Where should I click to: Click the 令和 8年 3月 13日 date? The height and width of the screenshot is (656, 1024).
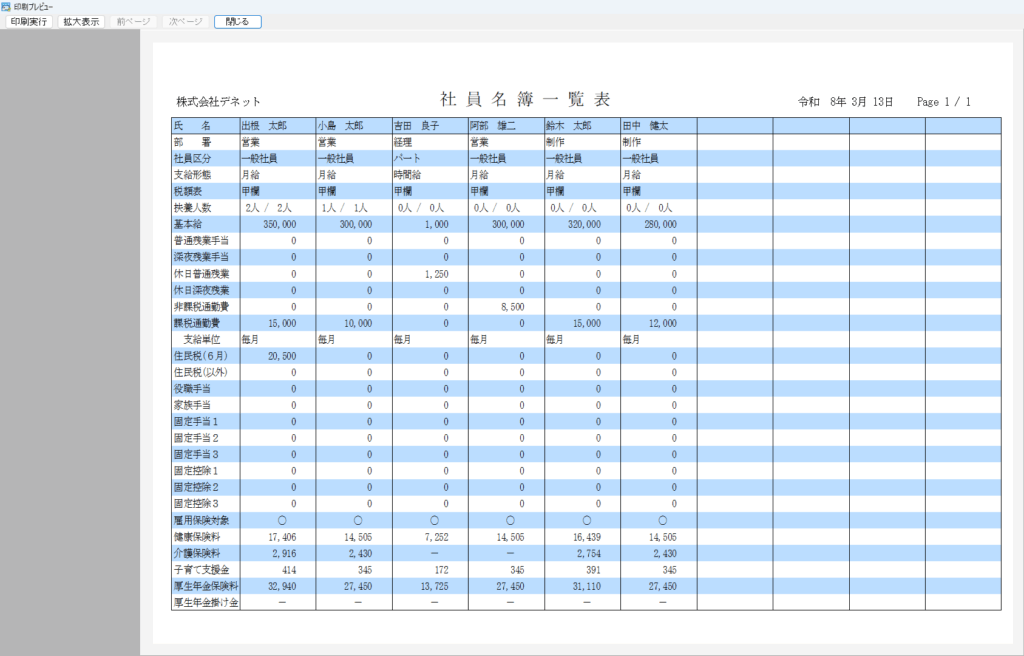click(845, 102)
